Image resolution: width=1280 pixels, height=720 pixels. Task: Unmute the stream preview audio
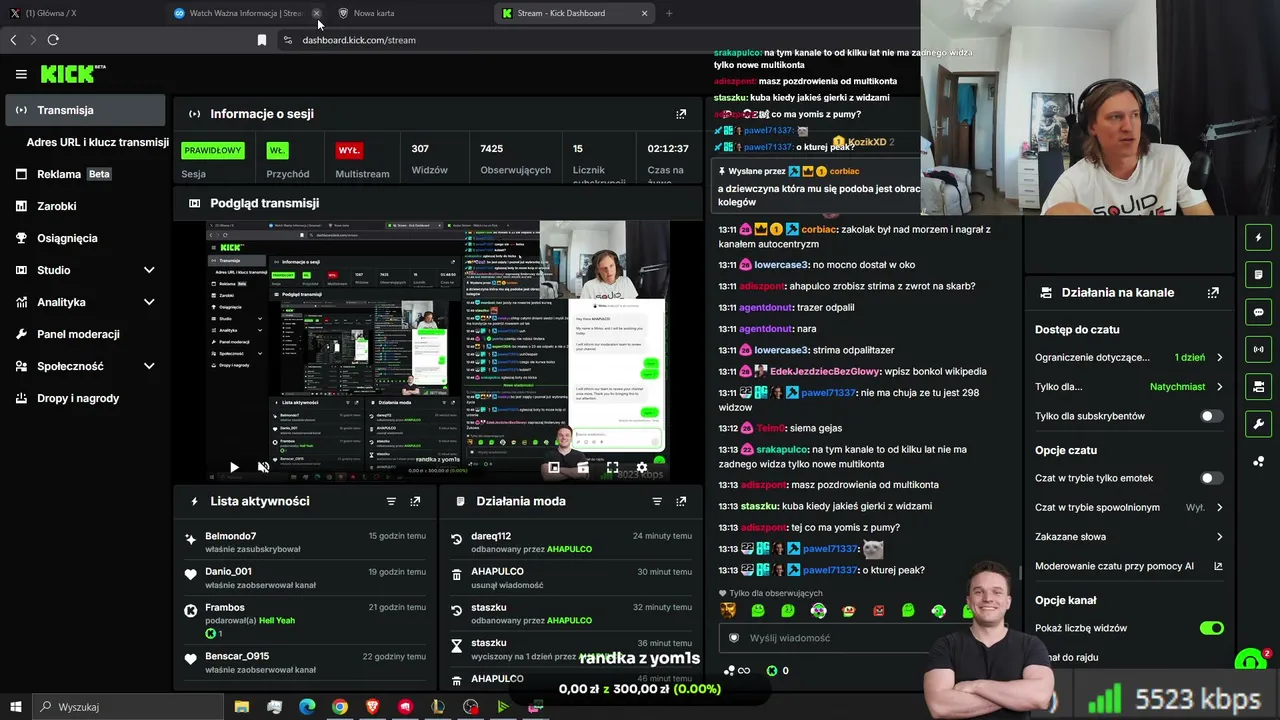click(x=263, y=467)
